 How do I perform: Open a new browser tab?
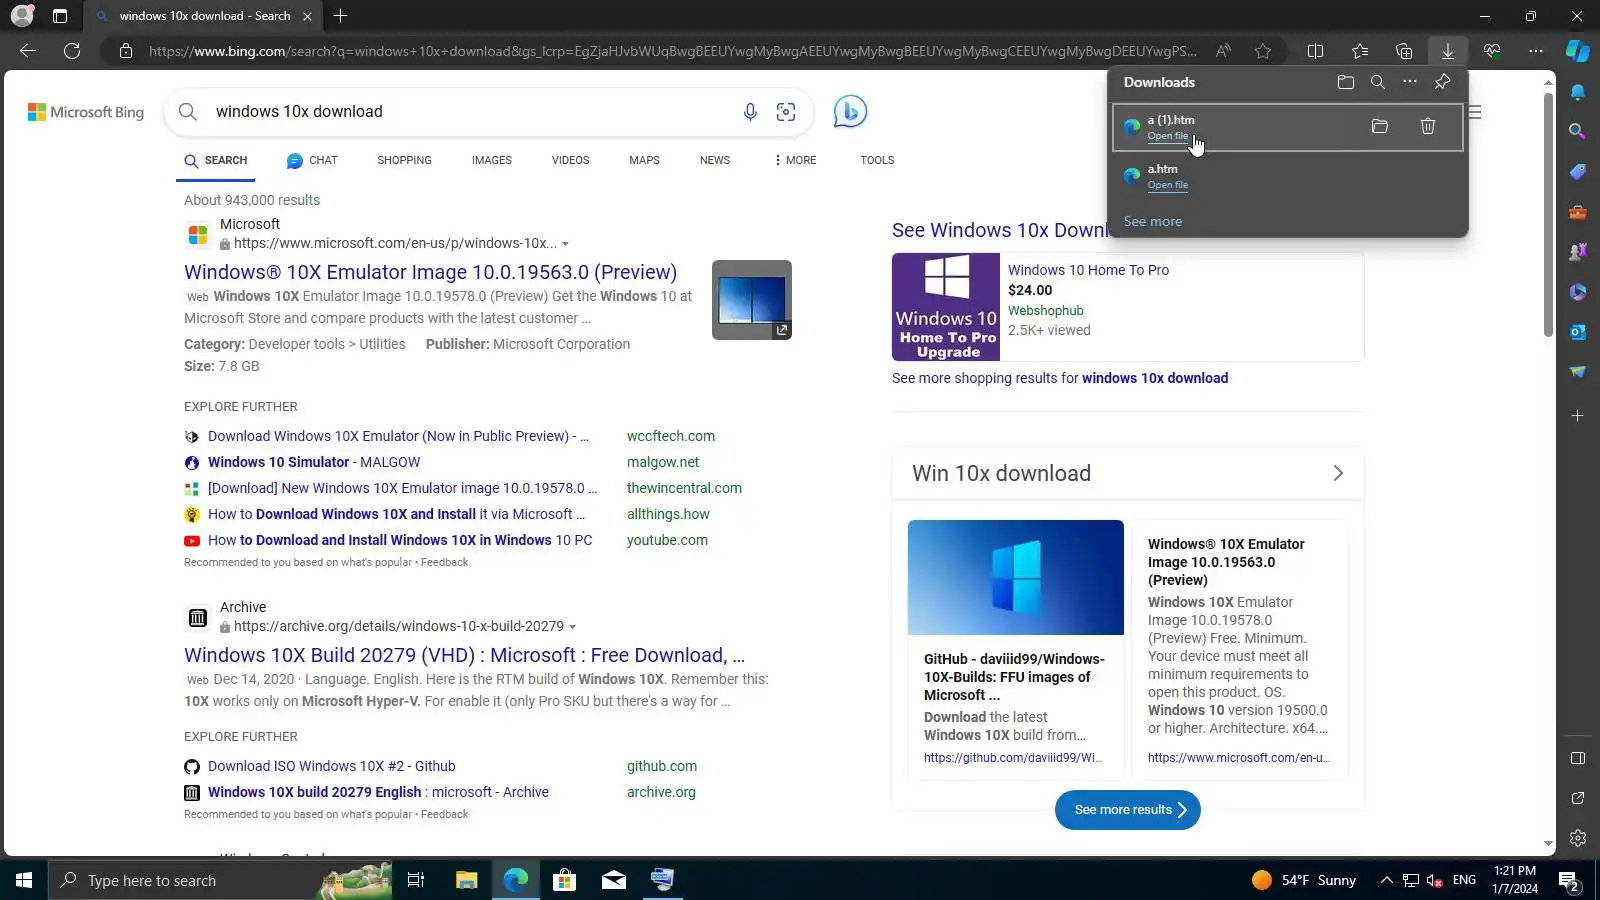[340, 16]
